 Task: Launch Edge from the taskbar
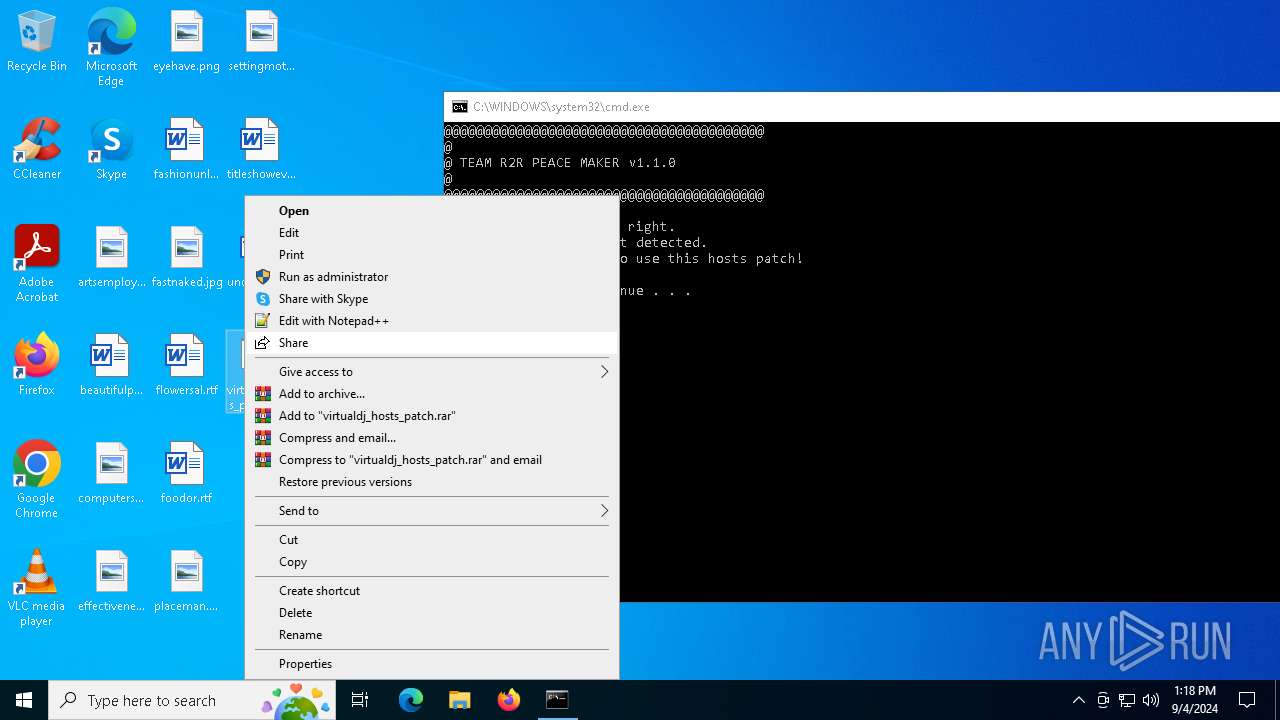pos(411,700)
